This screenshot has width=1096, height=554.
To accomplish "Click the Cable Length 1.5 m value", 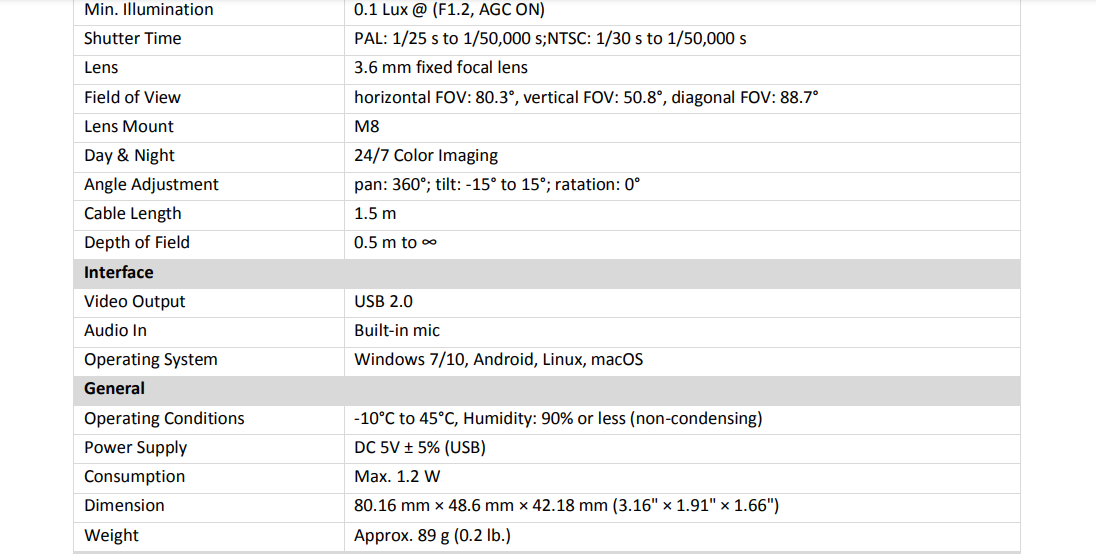I will 375,214.
